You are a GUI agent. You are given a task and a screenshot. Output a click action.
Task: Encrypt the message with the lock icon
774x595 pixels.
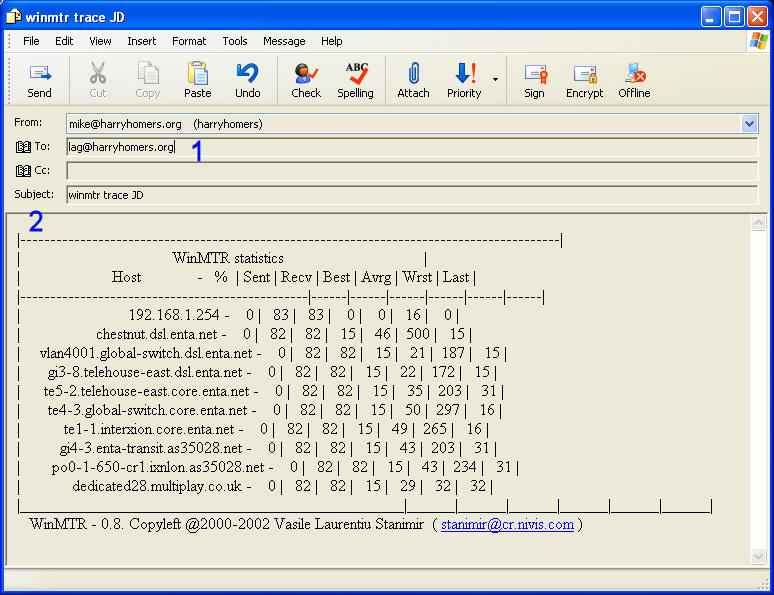coord(585,74)
